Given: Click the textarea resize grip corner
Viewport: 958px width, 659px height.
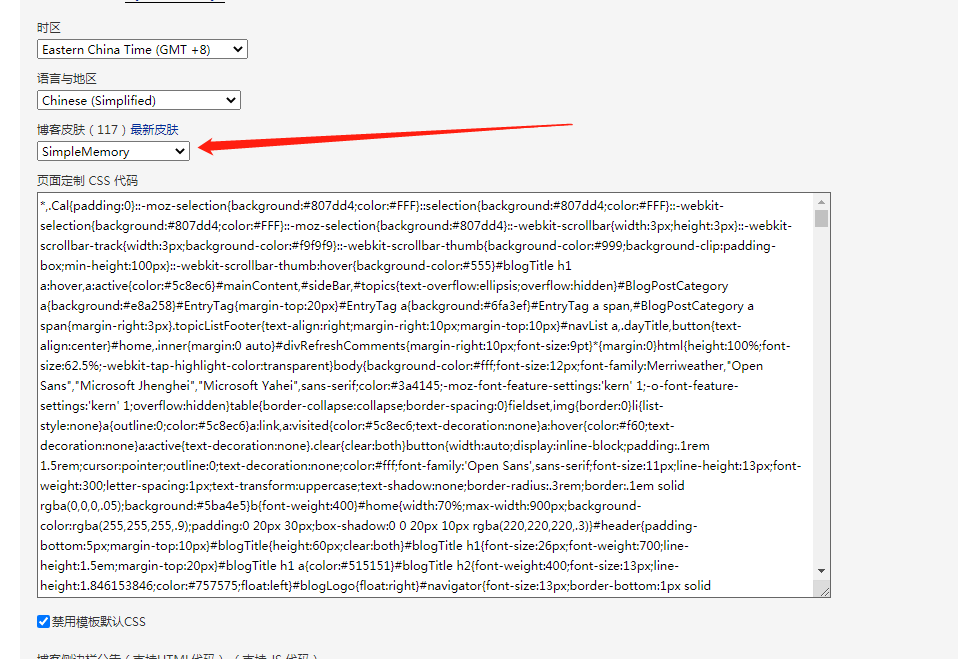Looking at the screenshot, I should 824,591.
